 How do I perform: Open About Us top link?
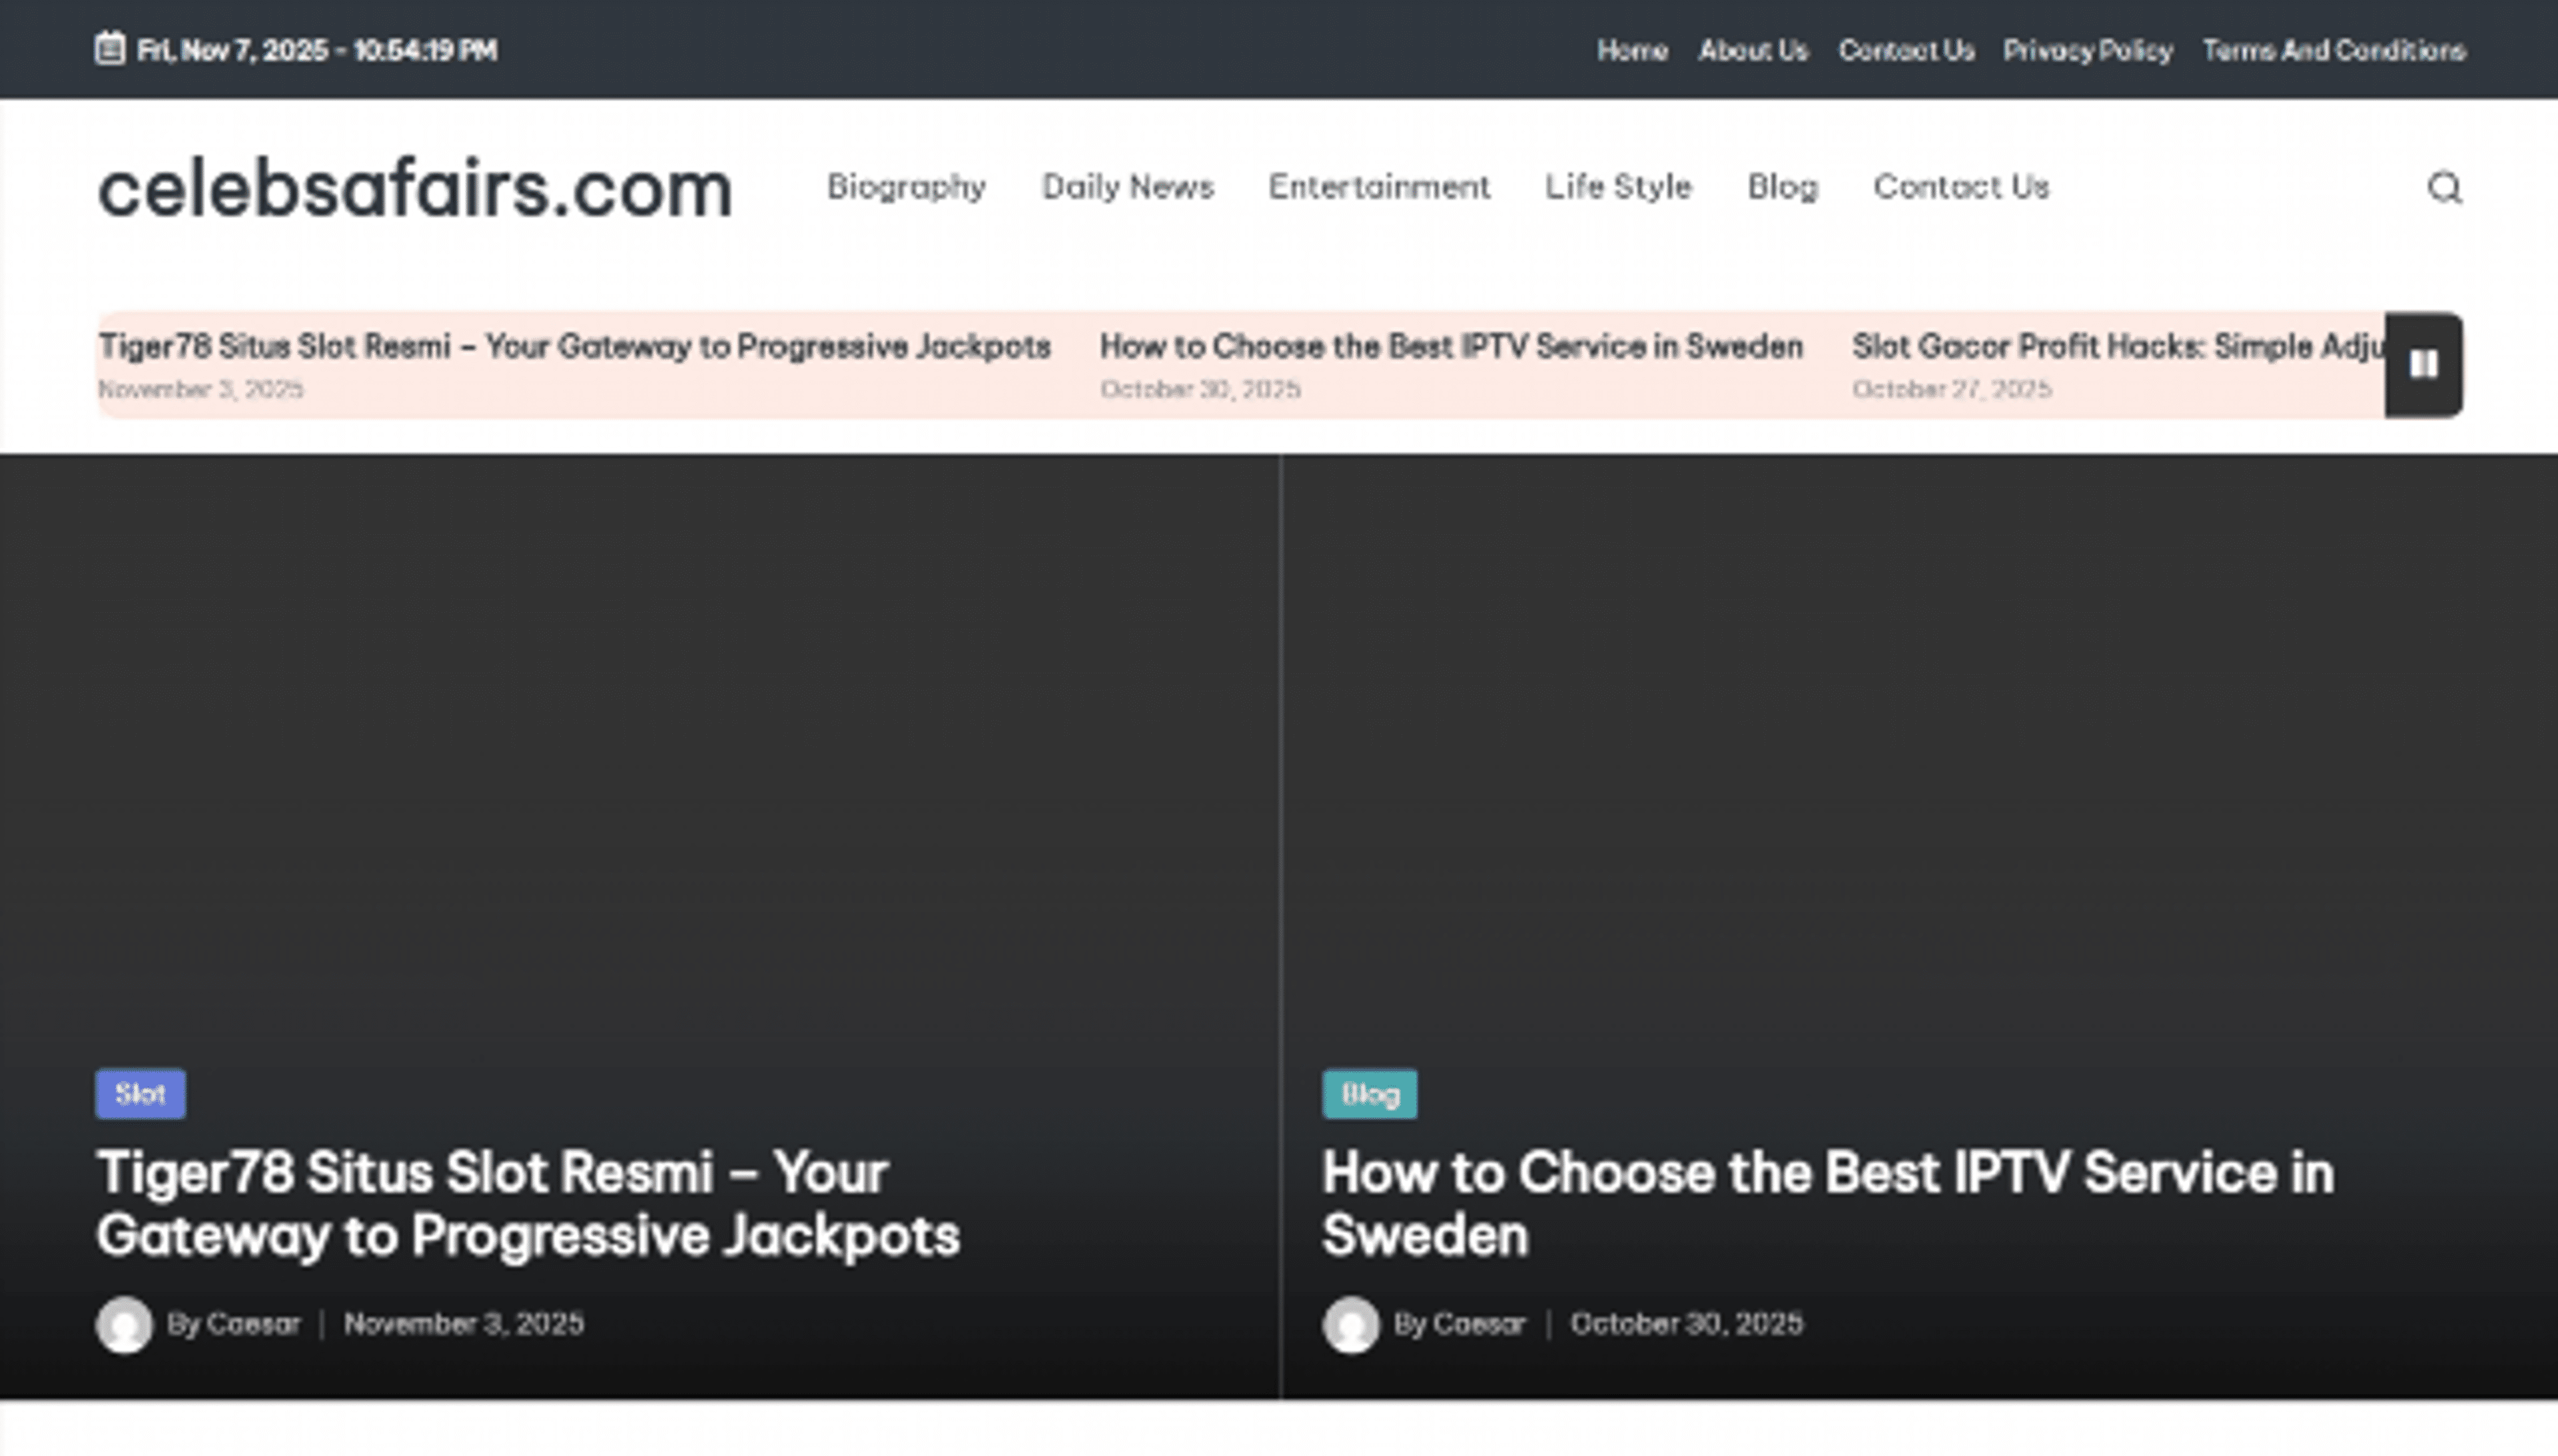[1753, 50]
